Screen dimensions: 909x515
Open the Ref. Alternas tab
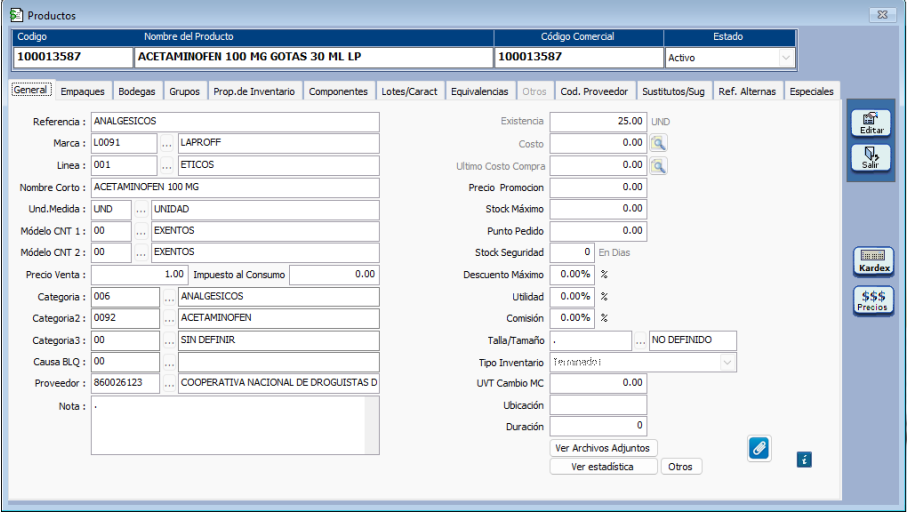pos(747,91)
